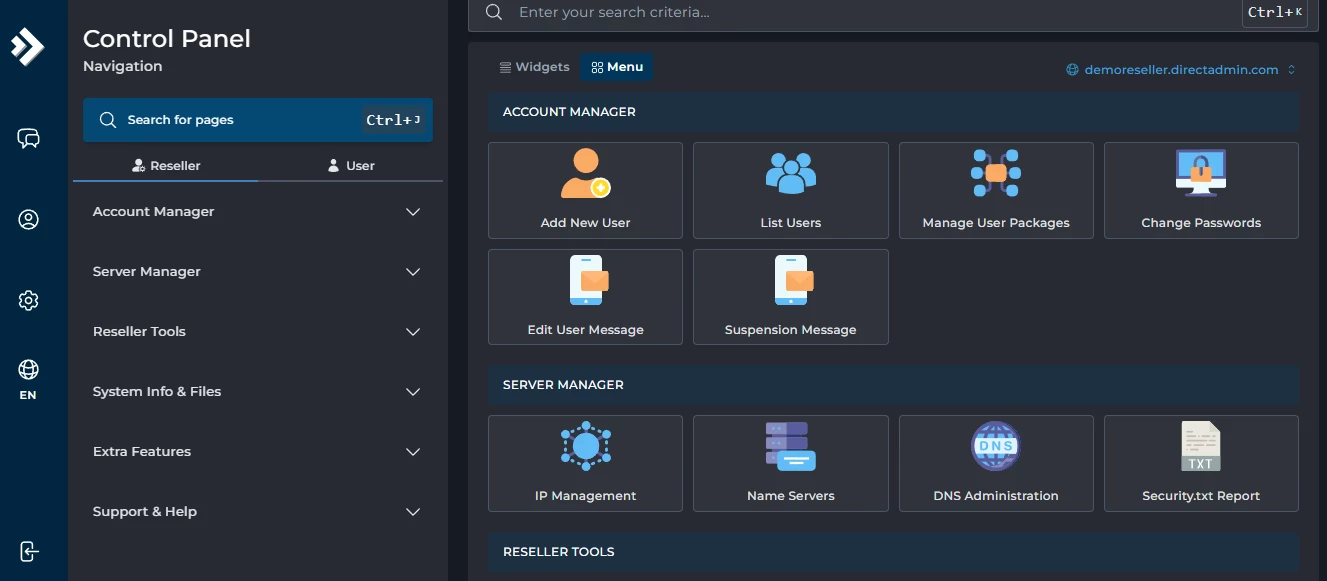Open Add New User
The width and height of the screenshot is (1327, 581).
(585, 190)
